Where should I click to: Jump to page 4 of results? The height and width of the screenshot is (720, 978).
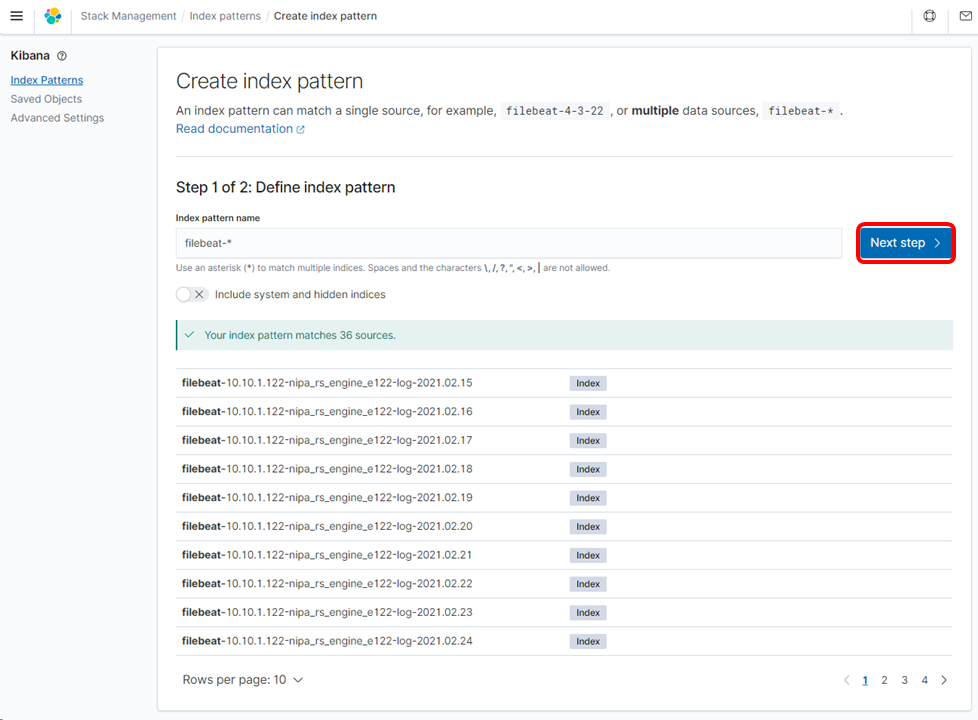pos(924,680)
